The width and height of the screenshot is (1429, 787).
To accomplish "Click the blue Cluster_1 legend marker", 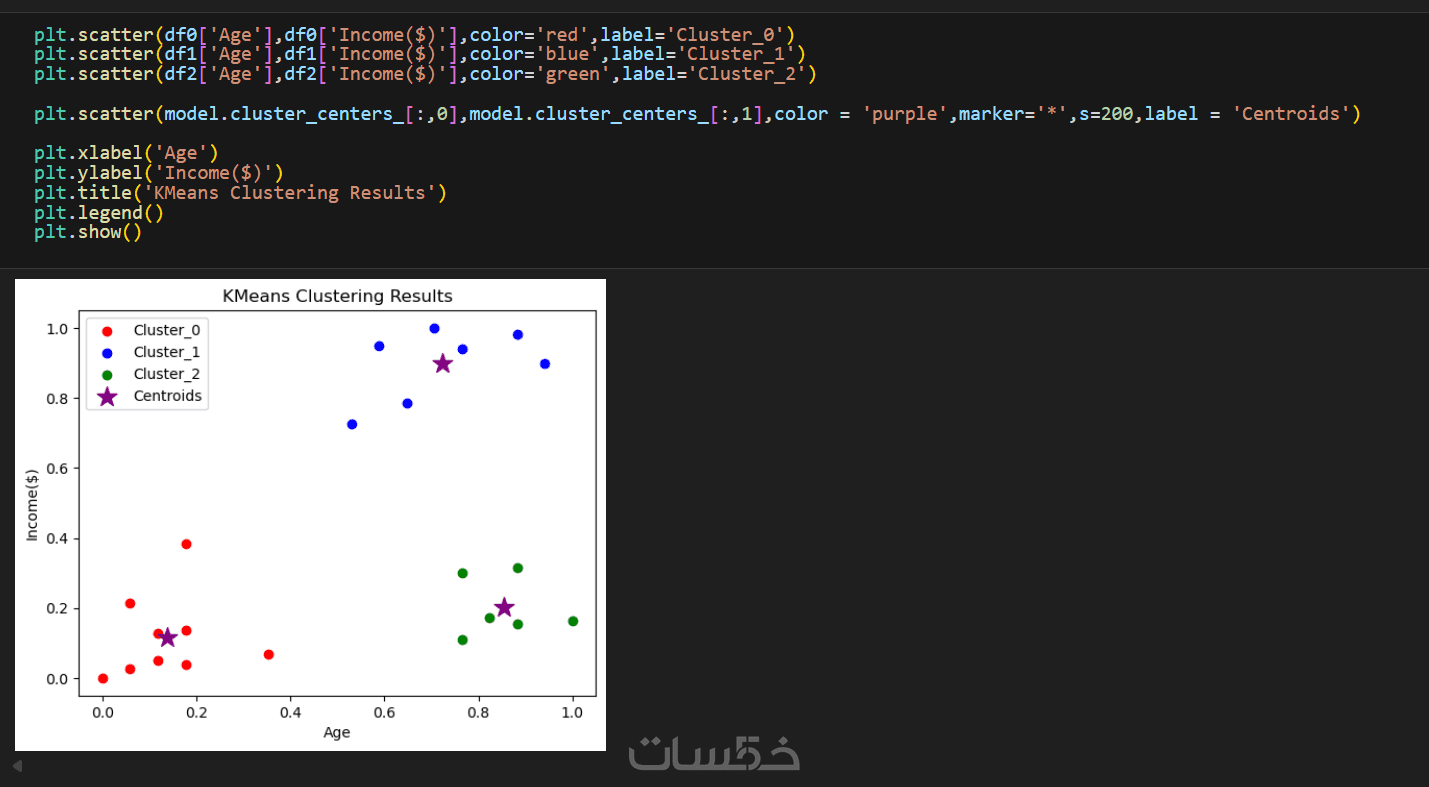I will [x=107, y=352].
